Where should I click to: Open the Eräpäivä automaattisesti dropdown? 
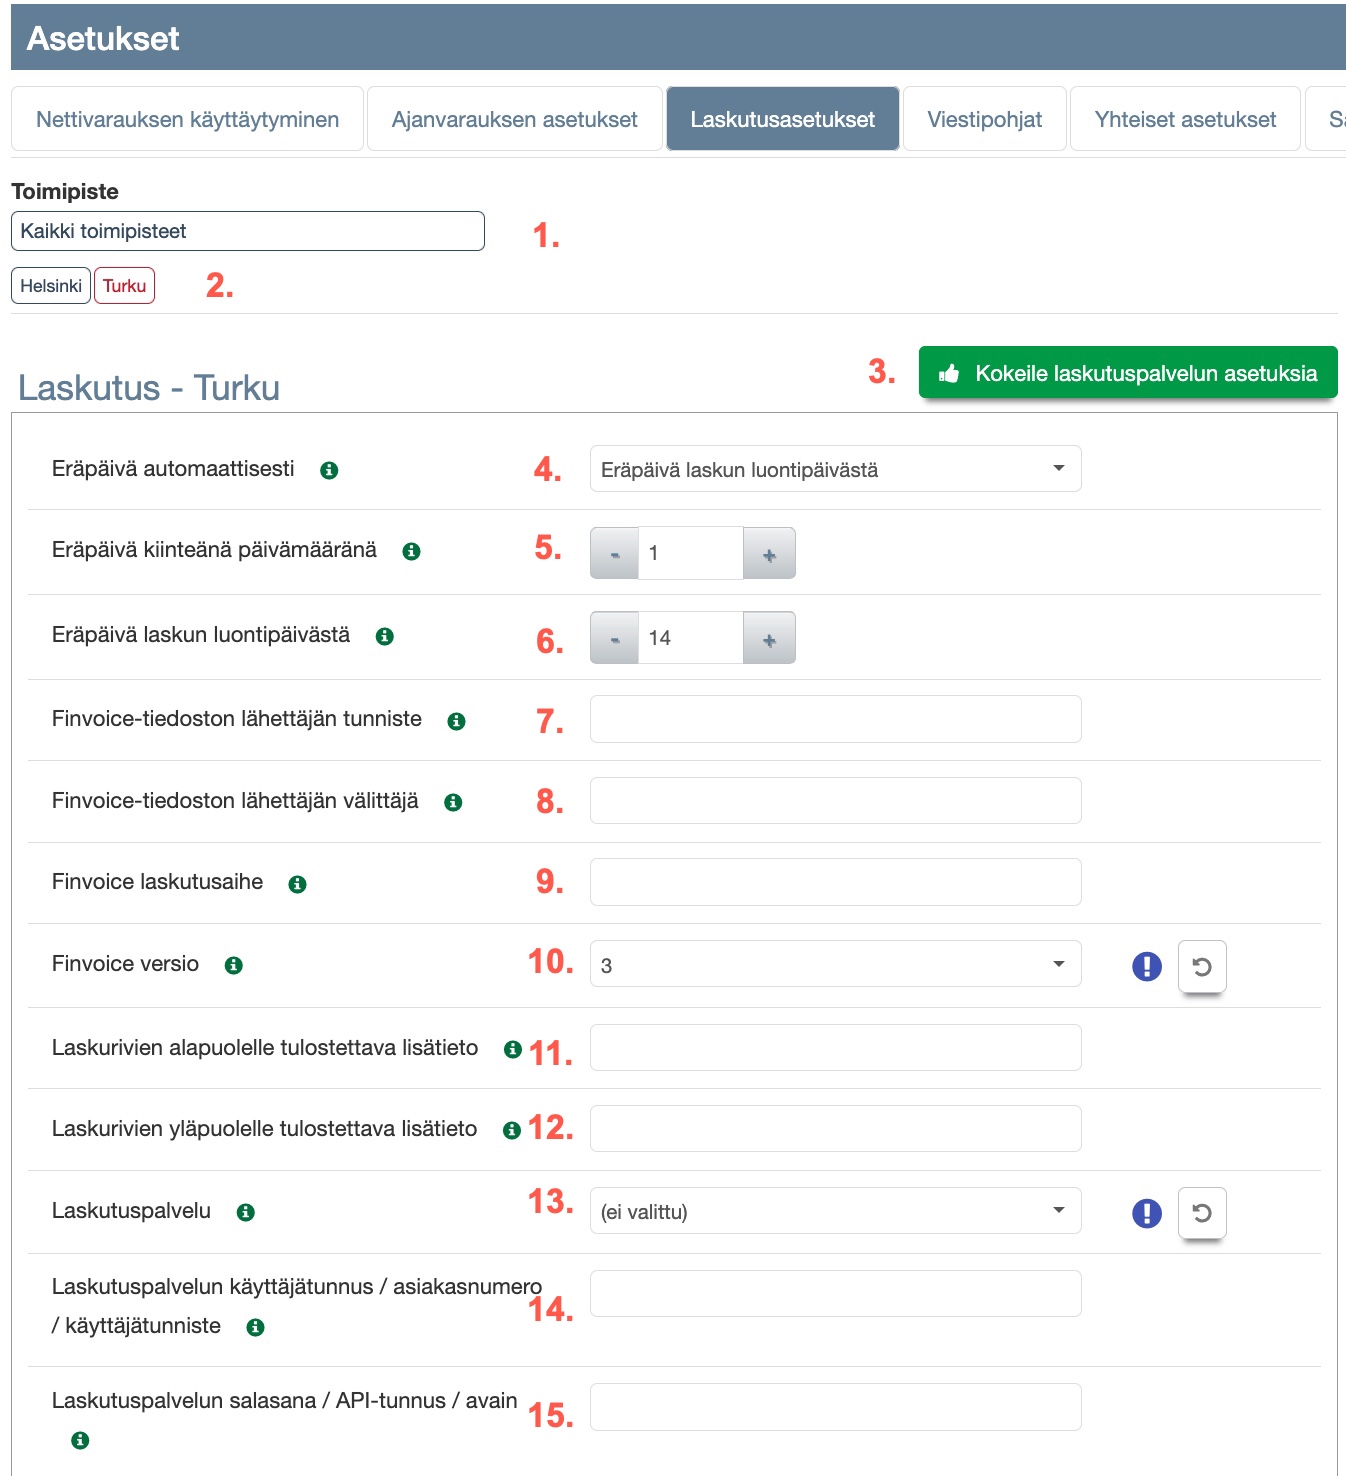click(835, 469)
